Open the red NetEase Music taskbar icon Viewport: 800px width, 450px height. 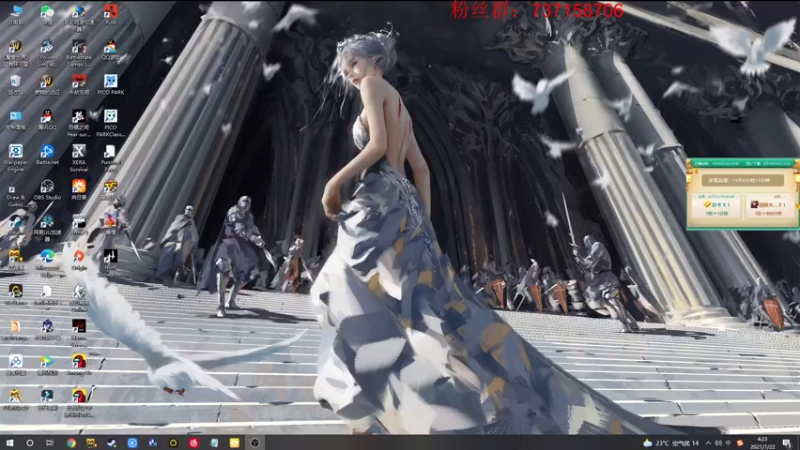193,443
